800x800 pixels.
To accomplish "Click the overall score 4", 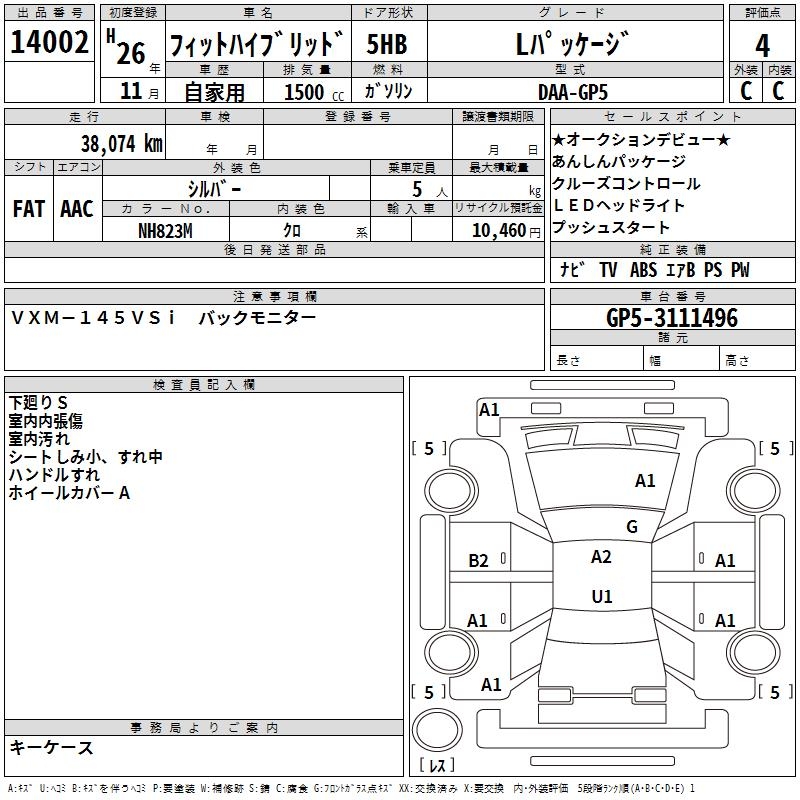I will tap(762, 45).
